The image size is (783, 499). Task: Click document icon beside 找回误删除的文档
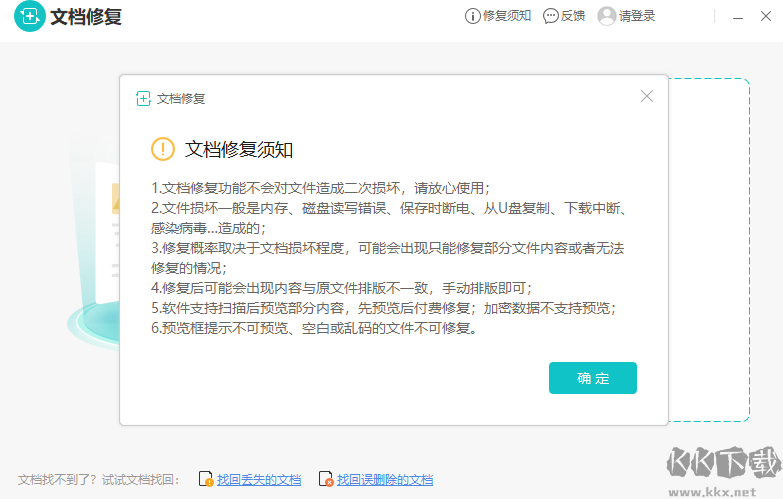coord(326,480)
